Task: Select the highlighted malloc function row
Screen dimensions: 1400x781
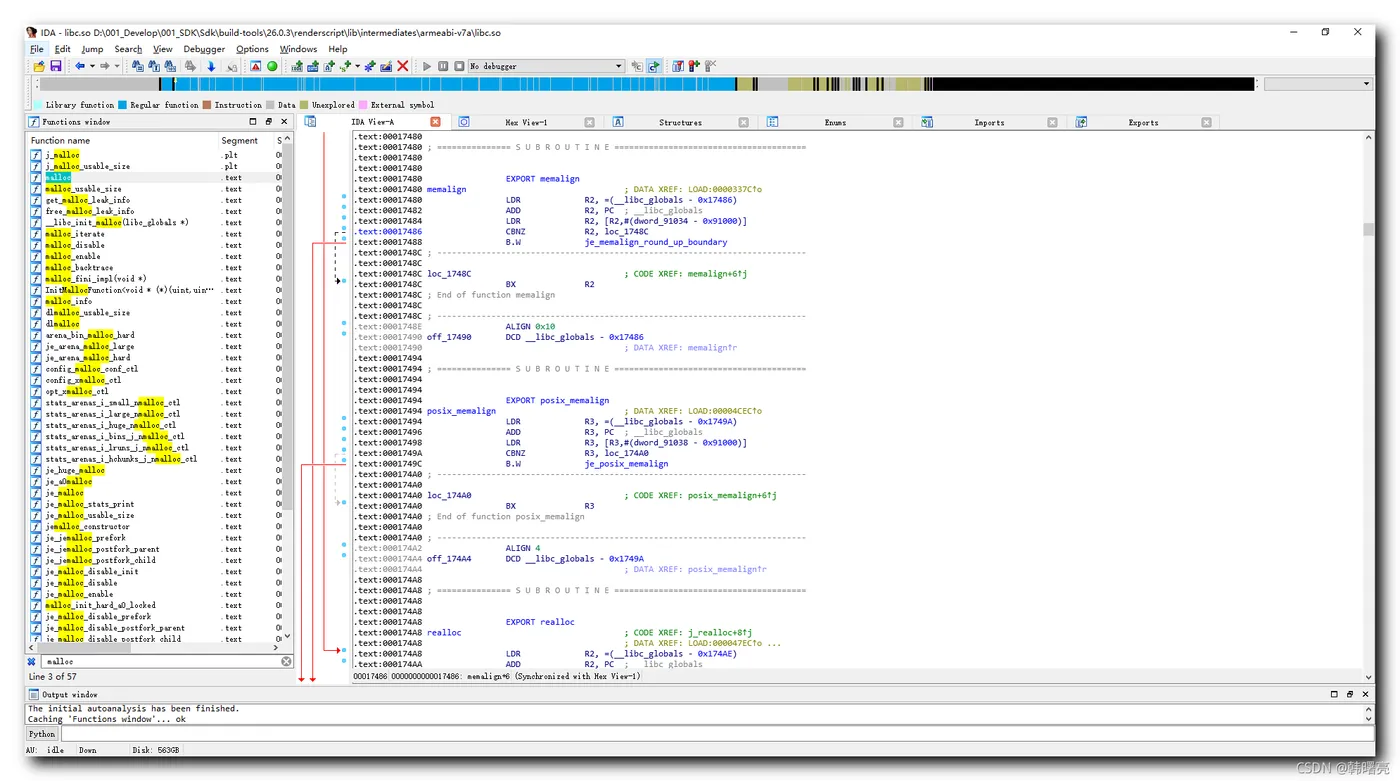Action: (155, 177)
